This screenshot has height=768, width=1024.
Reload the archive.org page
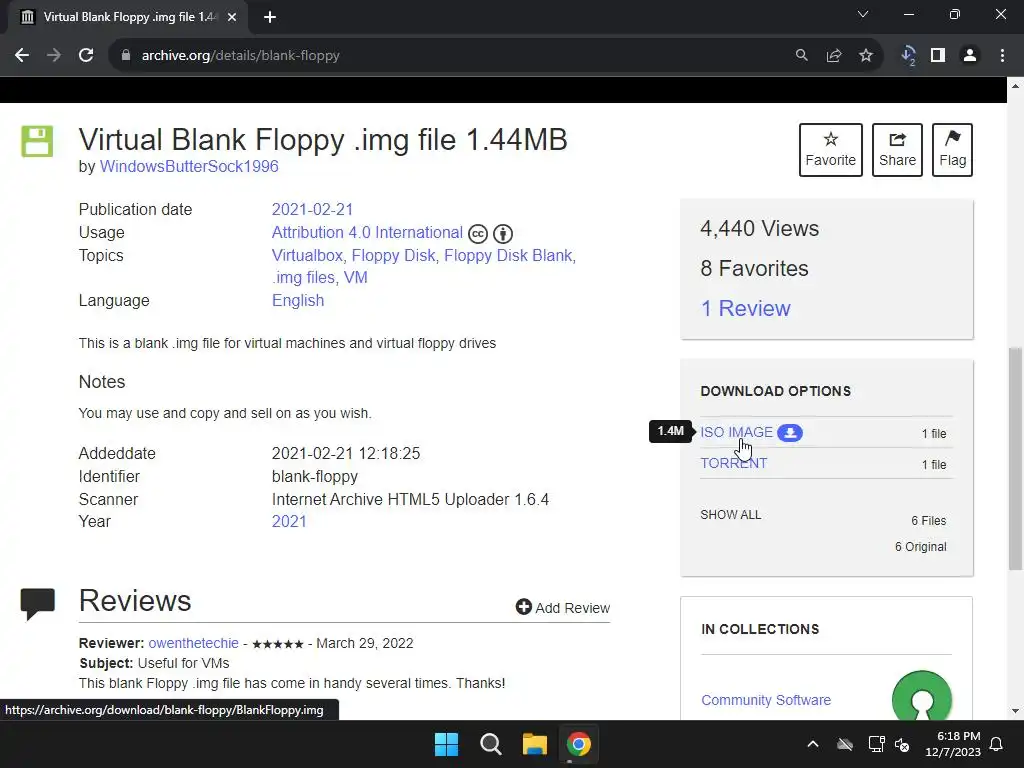pos(86,56)
